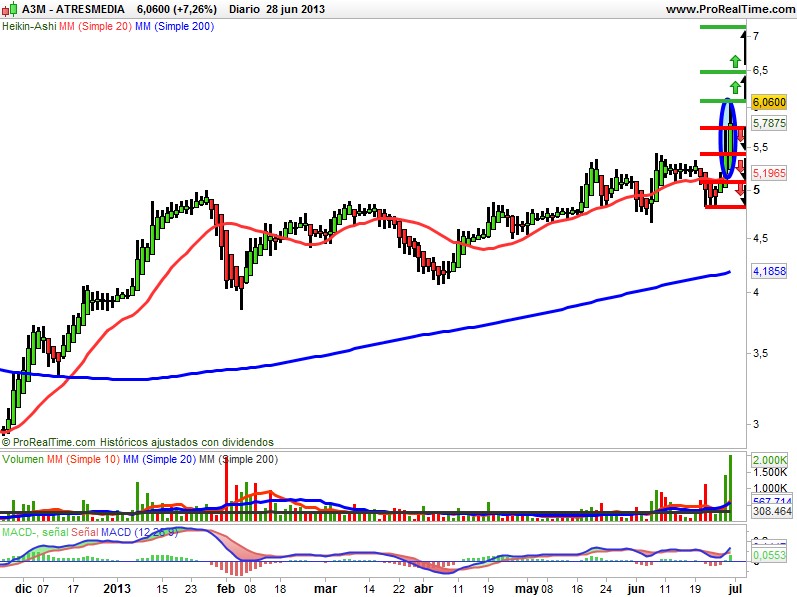Click the 7 price axis label
Screen dimensions: 797x597
coord(756,36)
